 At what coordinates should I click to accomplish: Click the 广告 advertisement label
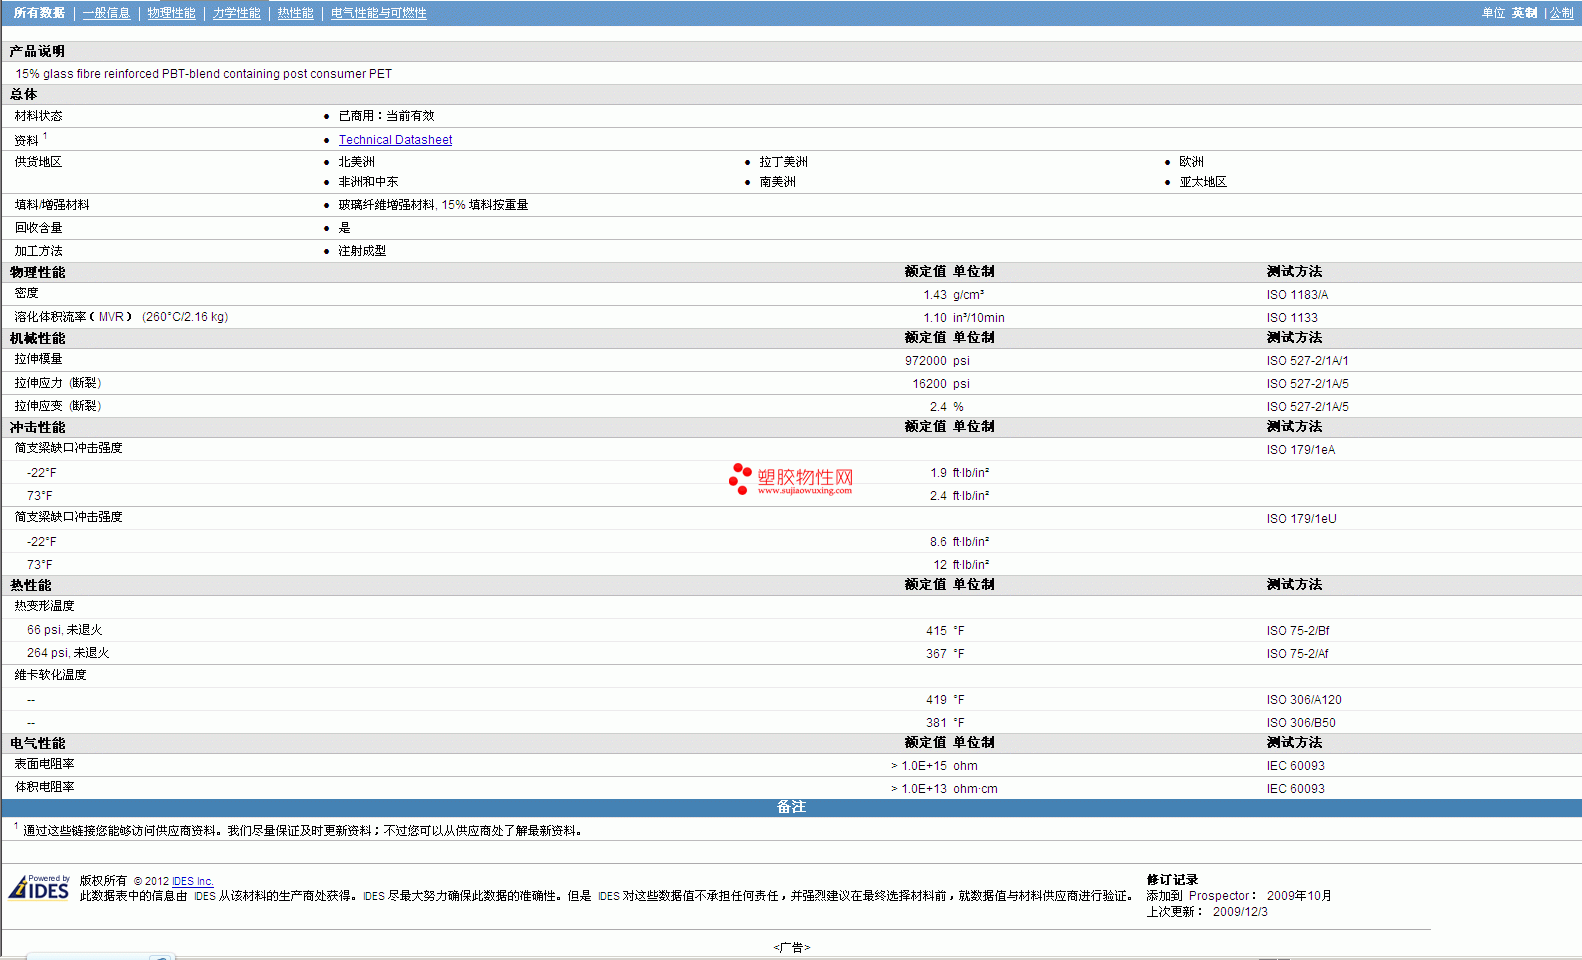791,947
